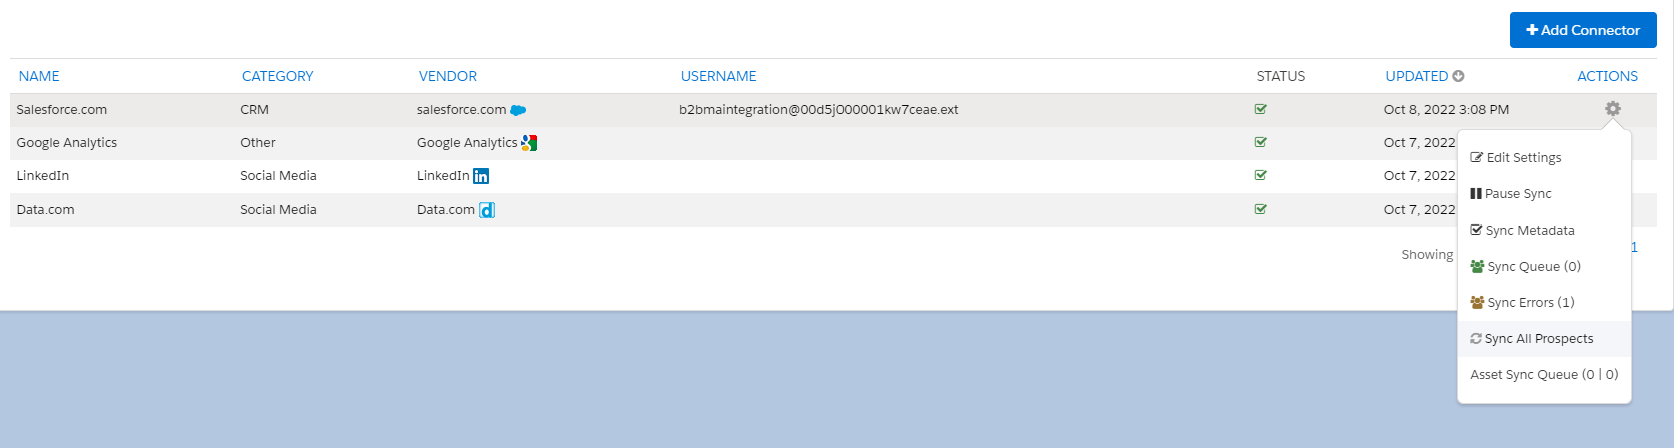Click the status check icon for LinkedIn
This screenshot has height=448, width=1674.
(x=1261, y=175)
